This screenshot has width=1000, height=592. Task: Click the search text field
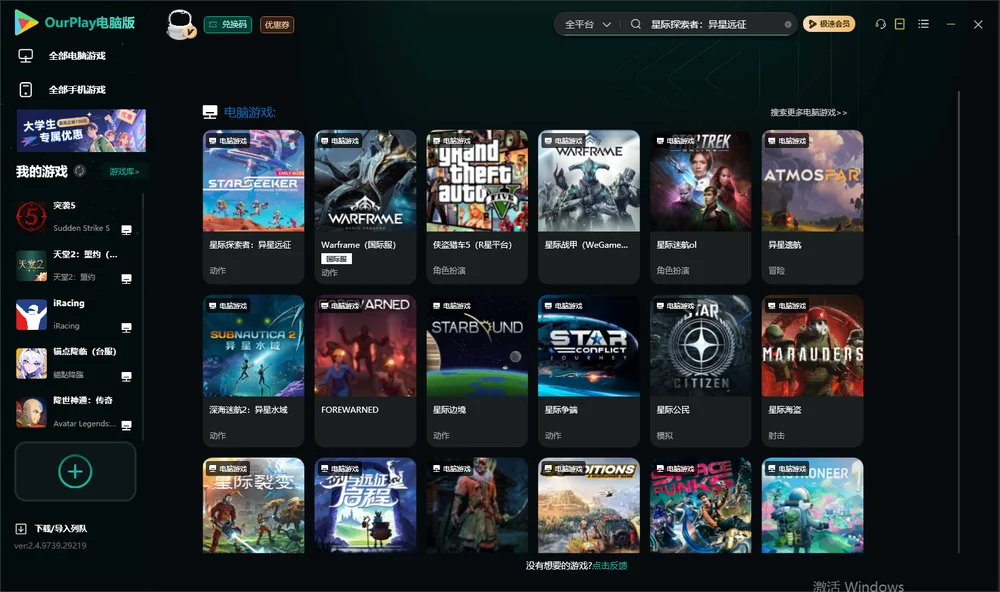(x=714, y=24)
